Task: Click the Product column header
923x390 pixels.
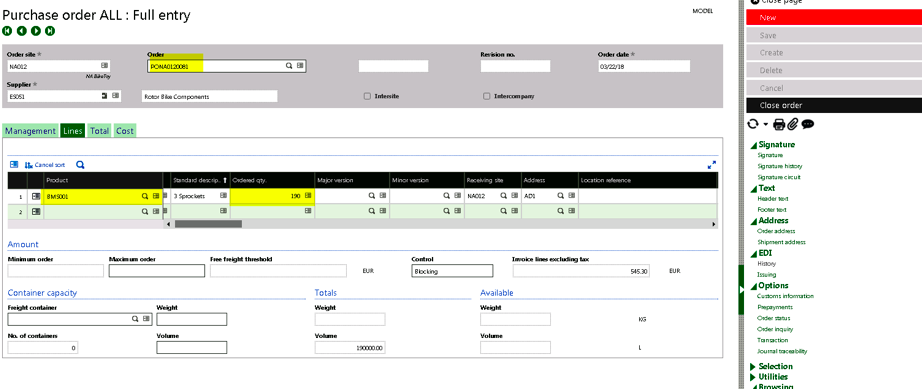Action: point(103,180)
